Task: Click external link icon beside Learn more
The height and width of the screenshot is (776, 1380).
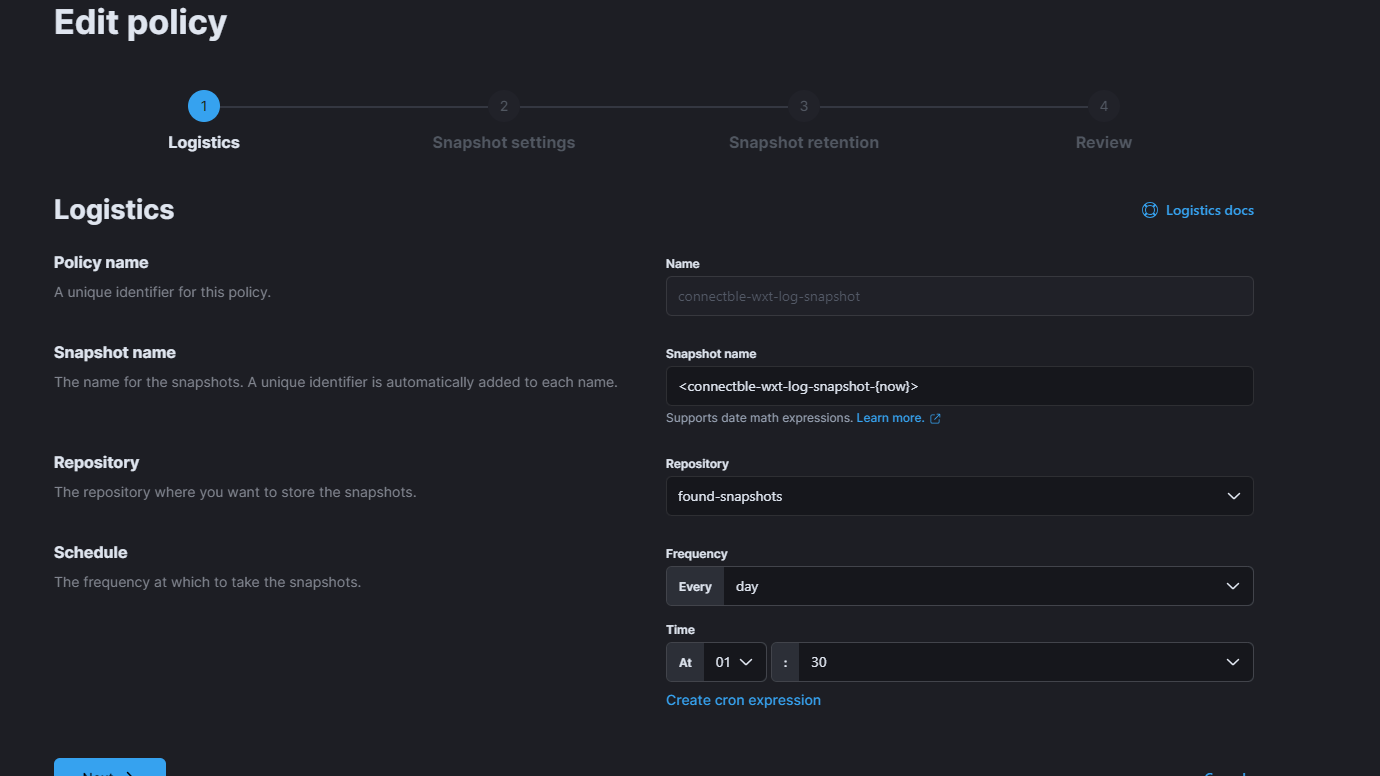Action: tap(935, 419)
